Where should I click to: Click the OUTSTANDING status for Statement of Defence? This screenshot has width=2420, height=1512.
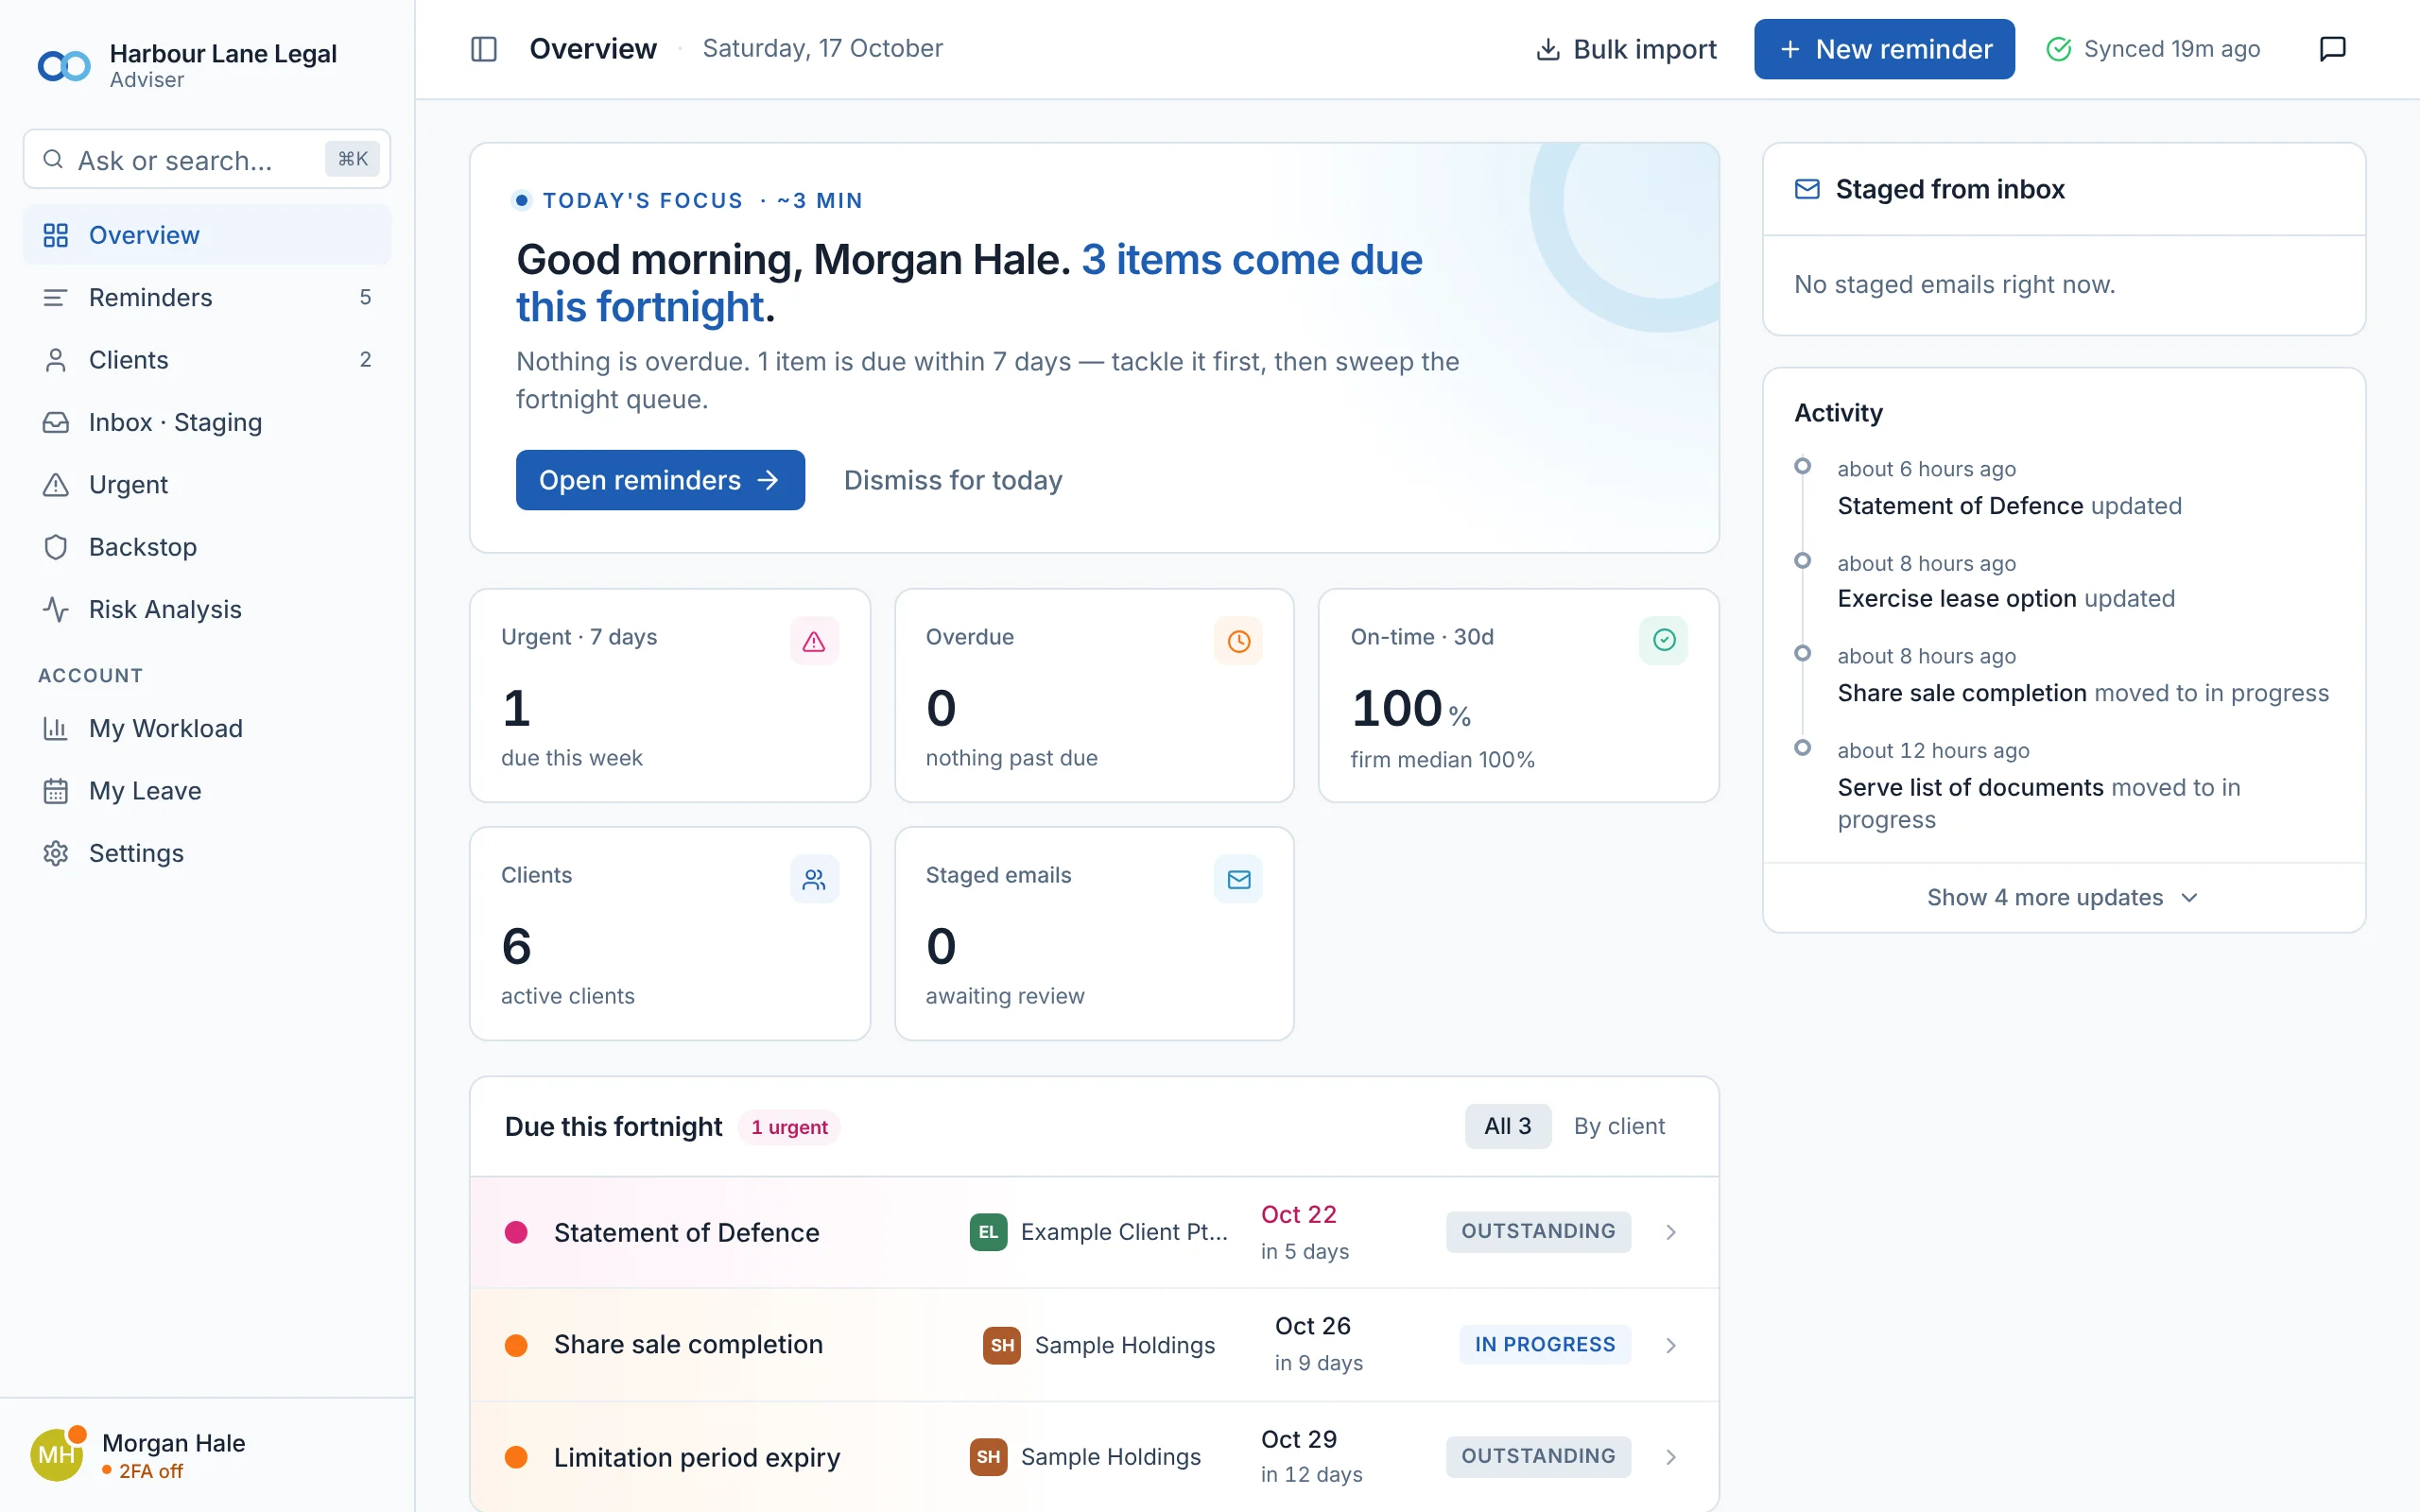coord(1538,1231)
